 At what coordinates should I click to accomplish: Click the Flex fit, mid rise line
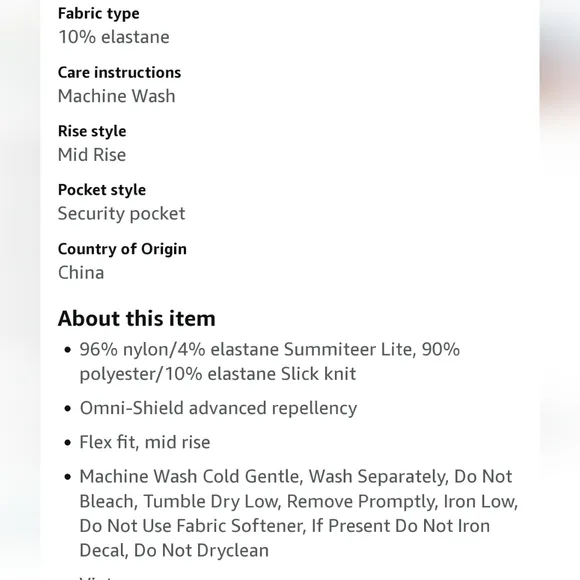(x=145, y=442)
